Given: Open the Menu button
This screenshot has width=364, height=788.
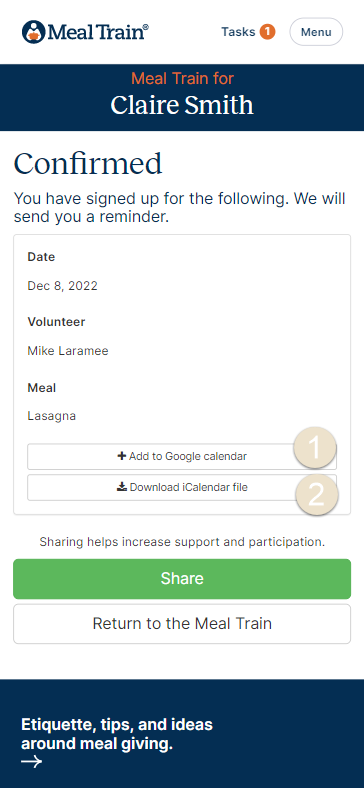Looking at the screenshot, I should pyautogui.click(x=316, y=32).
